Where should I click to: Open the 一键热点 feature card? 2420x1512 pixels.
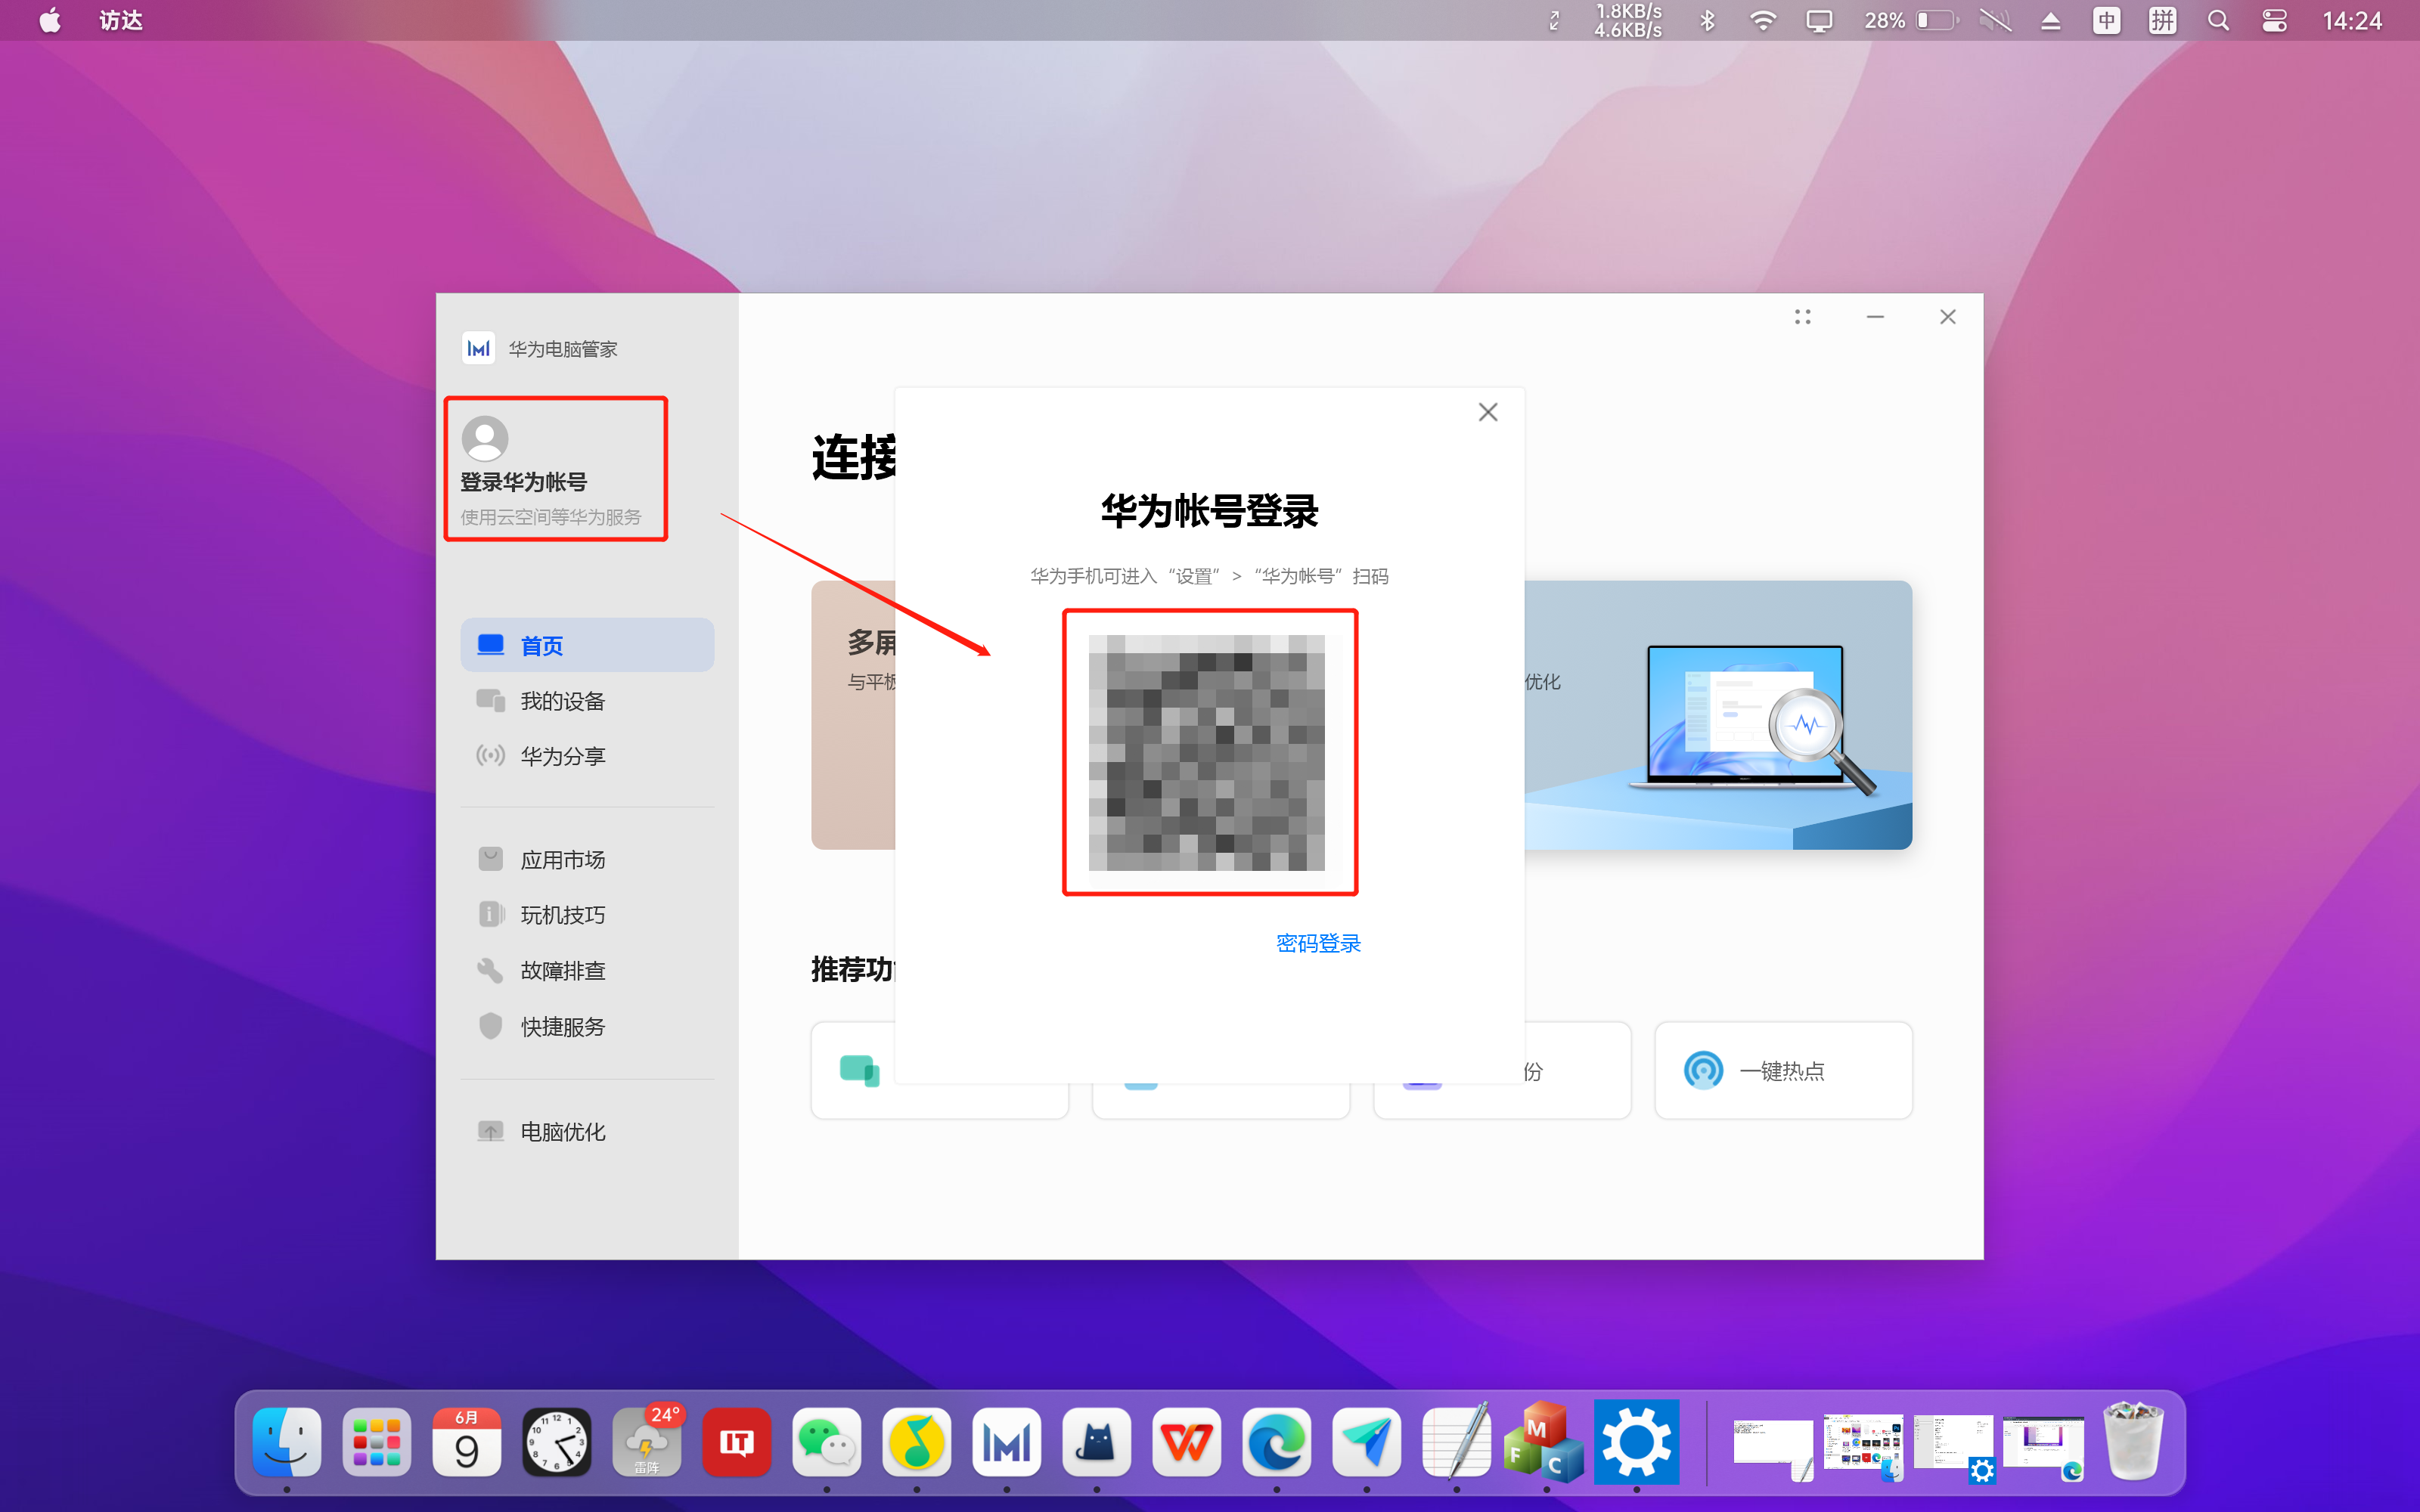(x=1783, y=1070)
